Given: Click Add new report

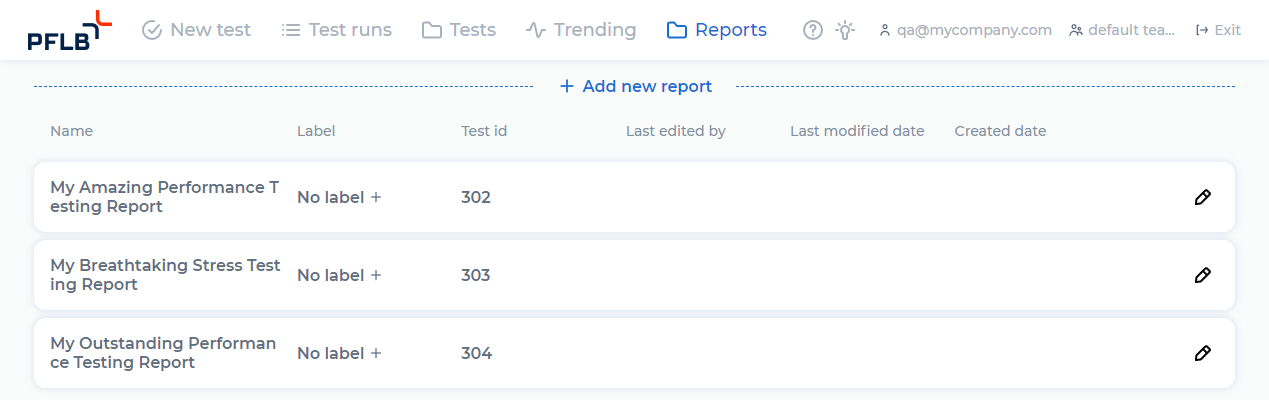Looking at the screenshot, I should (x=636, y=87).
